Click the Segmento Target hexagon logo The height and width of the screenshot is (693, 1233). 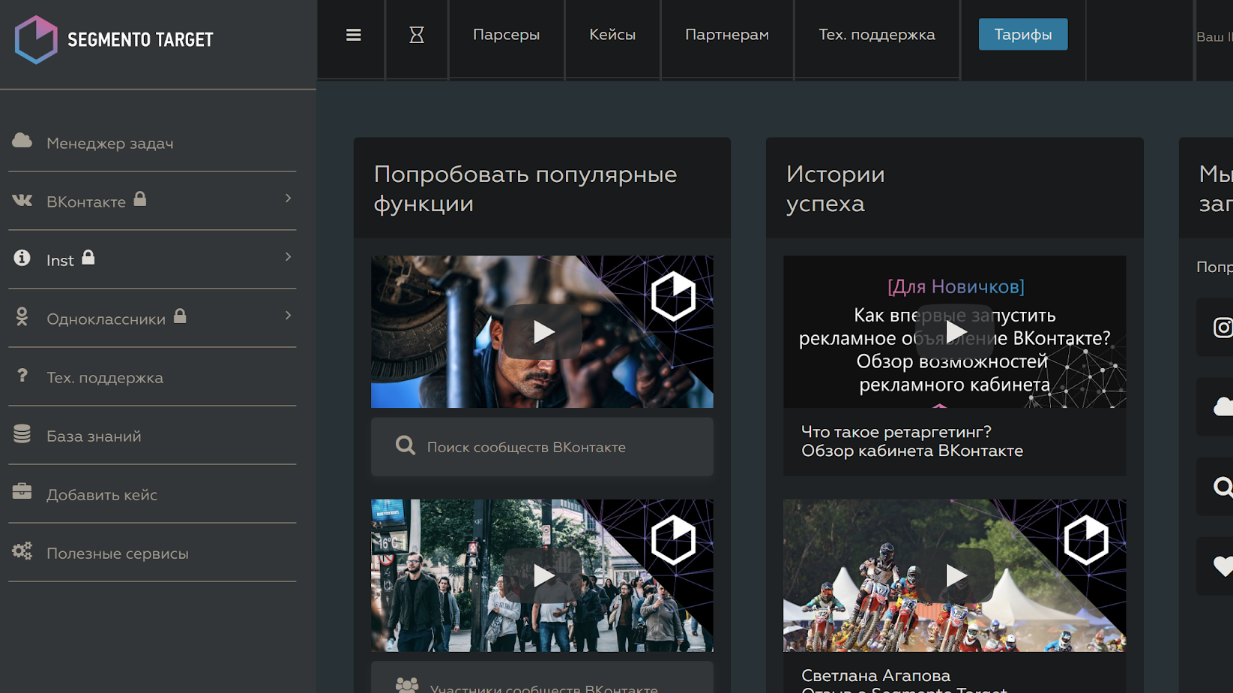point(37,40)
